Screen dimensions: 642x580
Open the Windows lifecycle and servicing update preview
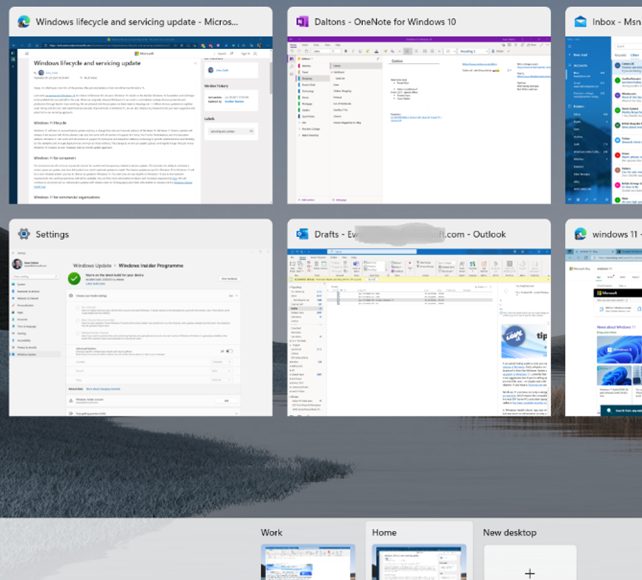tap(141, 120)
